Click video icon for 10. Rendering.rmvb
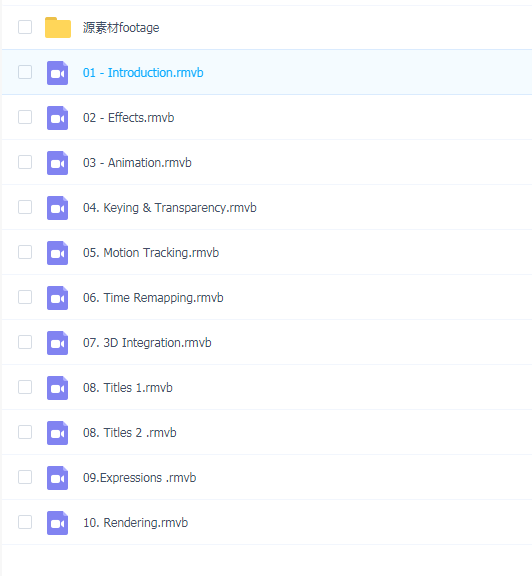The width and height of the screenshot is (532, 576). point(57,523)
